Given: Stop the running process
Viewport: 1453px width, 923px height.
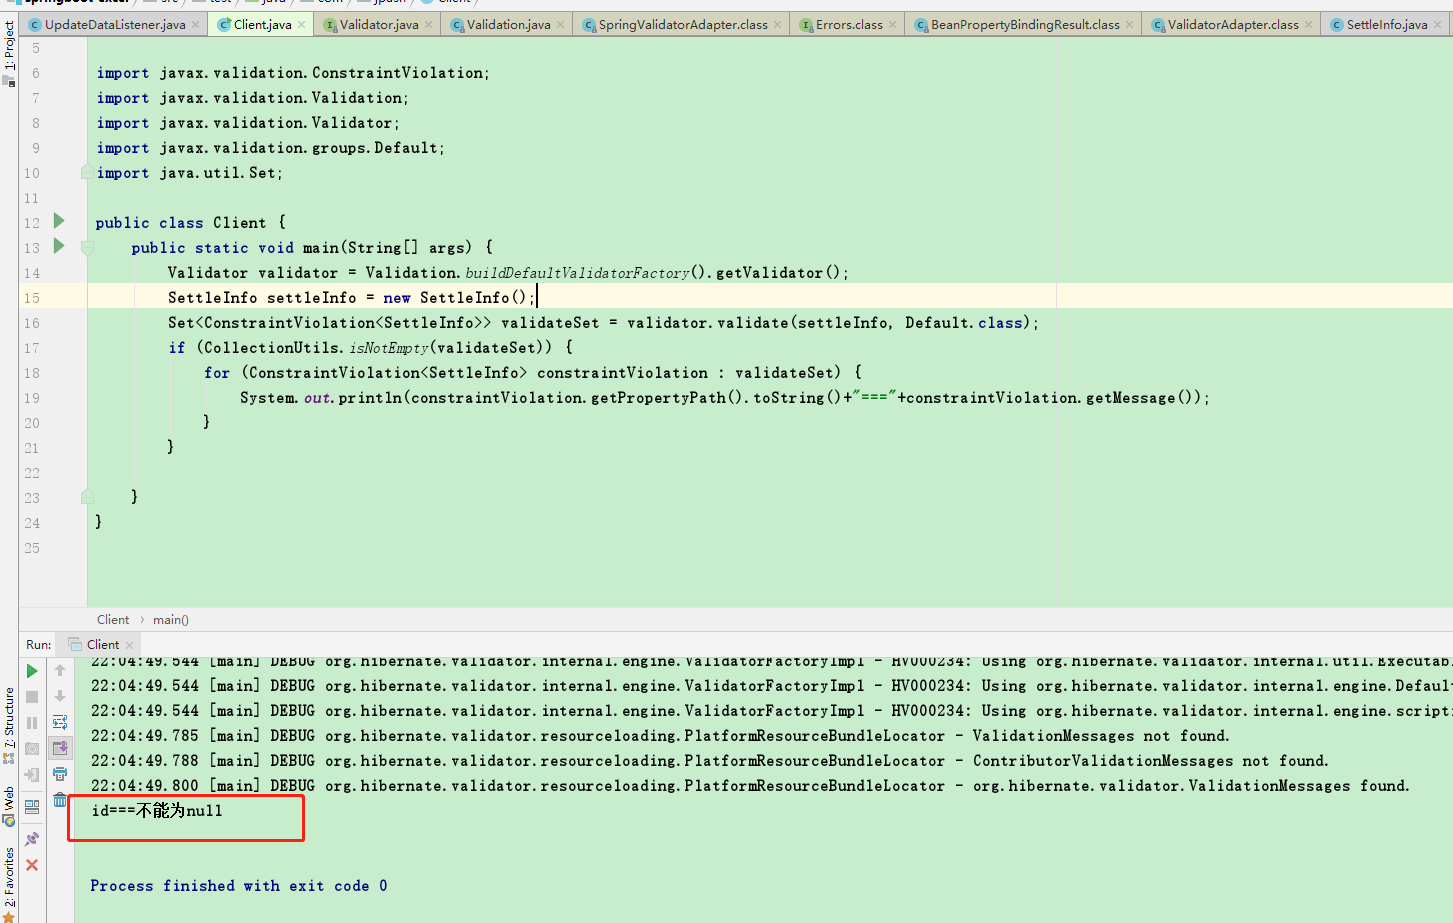Looking at the screenshot, I should pos(31,697).
